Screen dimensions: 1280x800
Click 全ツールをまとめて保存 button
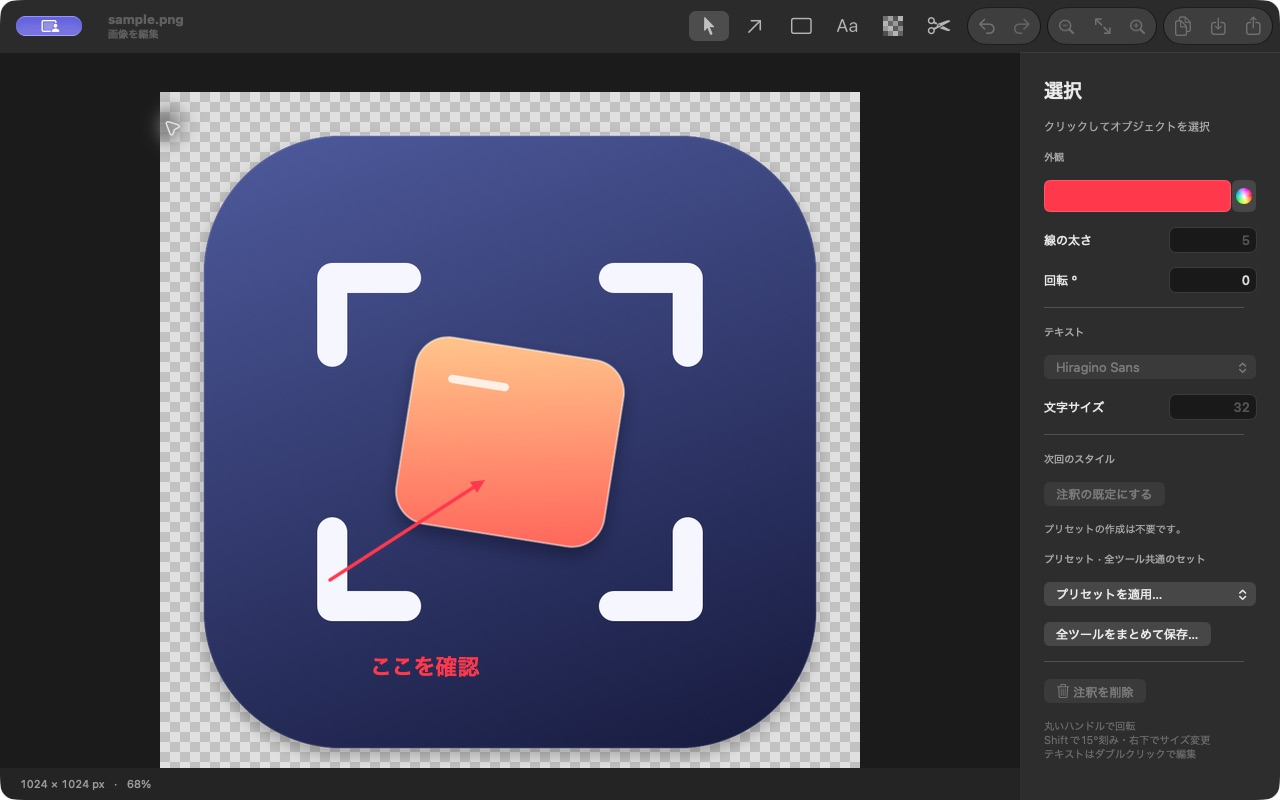(1127, 634)
